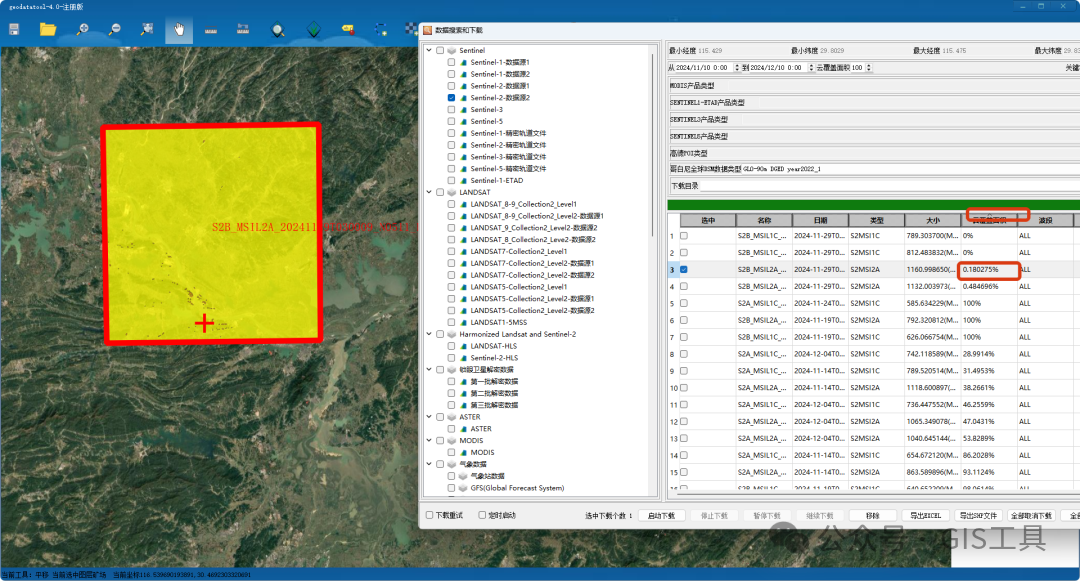Click the 启动下载 button

(661, 516)
